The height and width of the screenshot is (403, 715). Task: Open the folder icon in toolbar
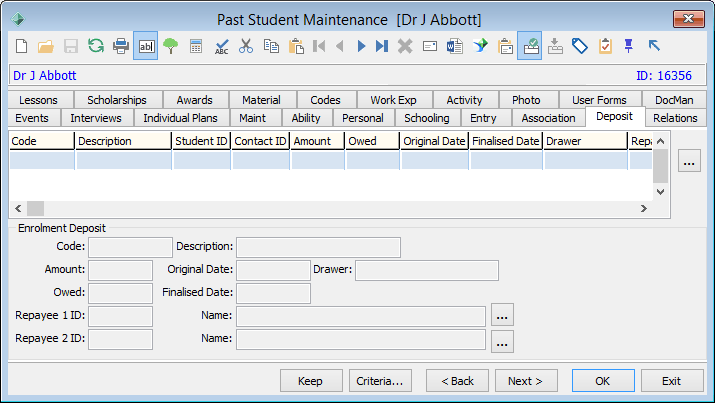[46, 46]
